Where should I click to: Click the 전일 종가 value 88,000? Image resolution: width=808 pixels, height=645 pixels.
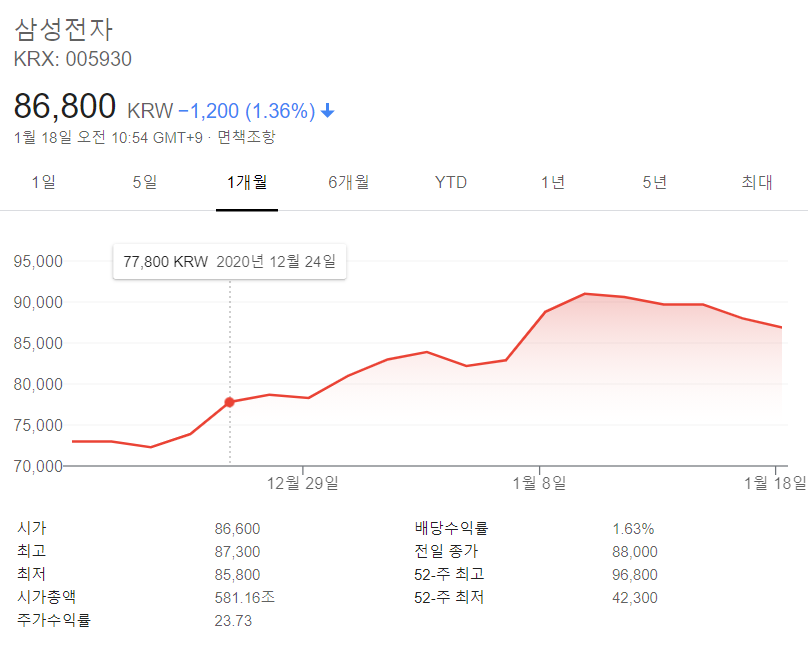click(635, 552)
